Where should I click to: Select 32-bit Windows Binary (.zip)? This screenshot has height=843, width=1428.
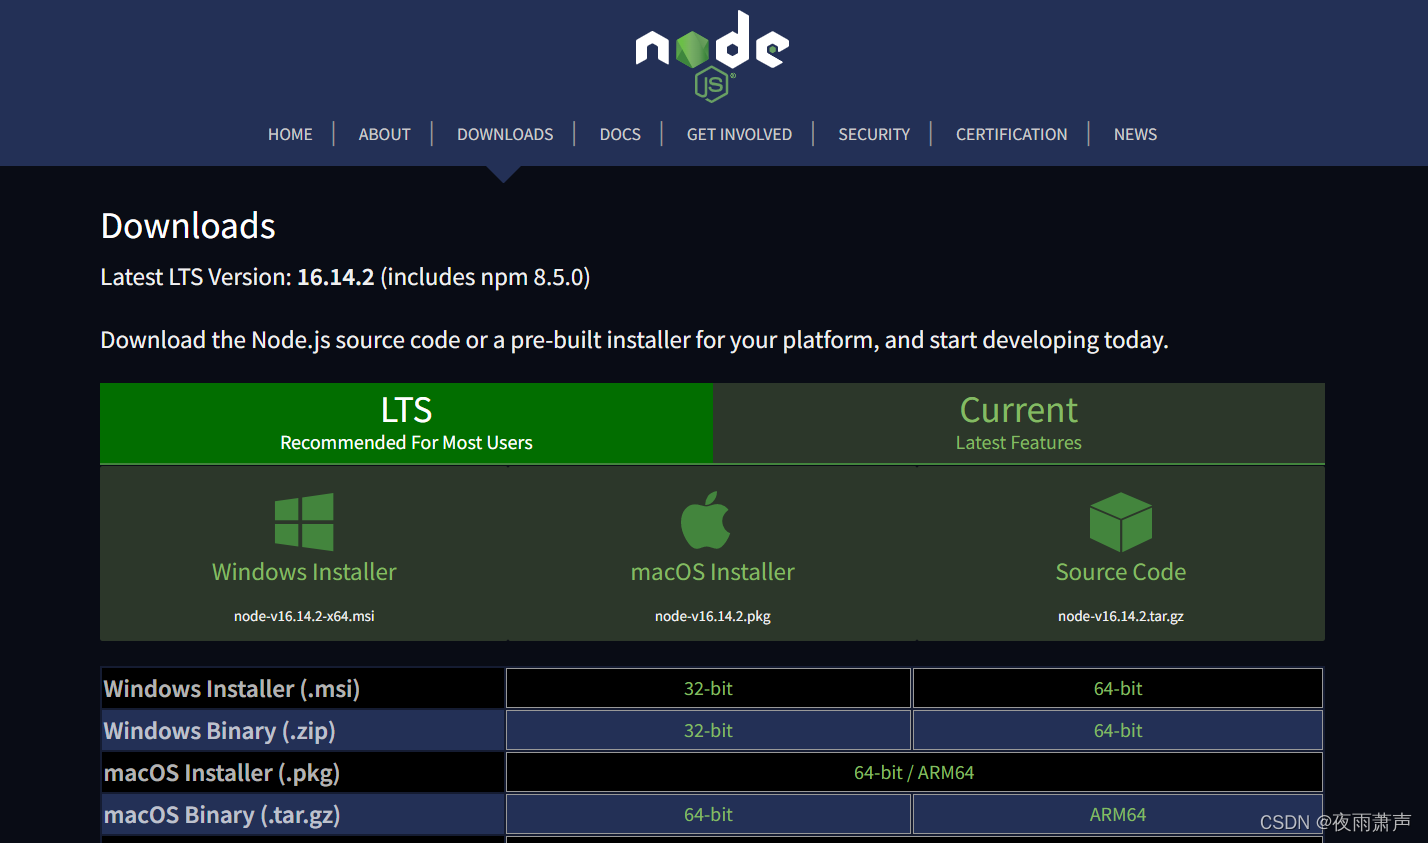pyautogui.click(x=708, y=730)
